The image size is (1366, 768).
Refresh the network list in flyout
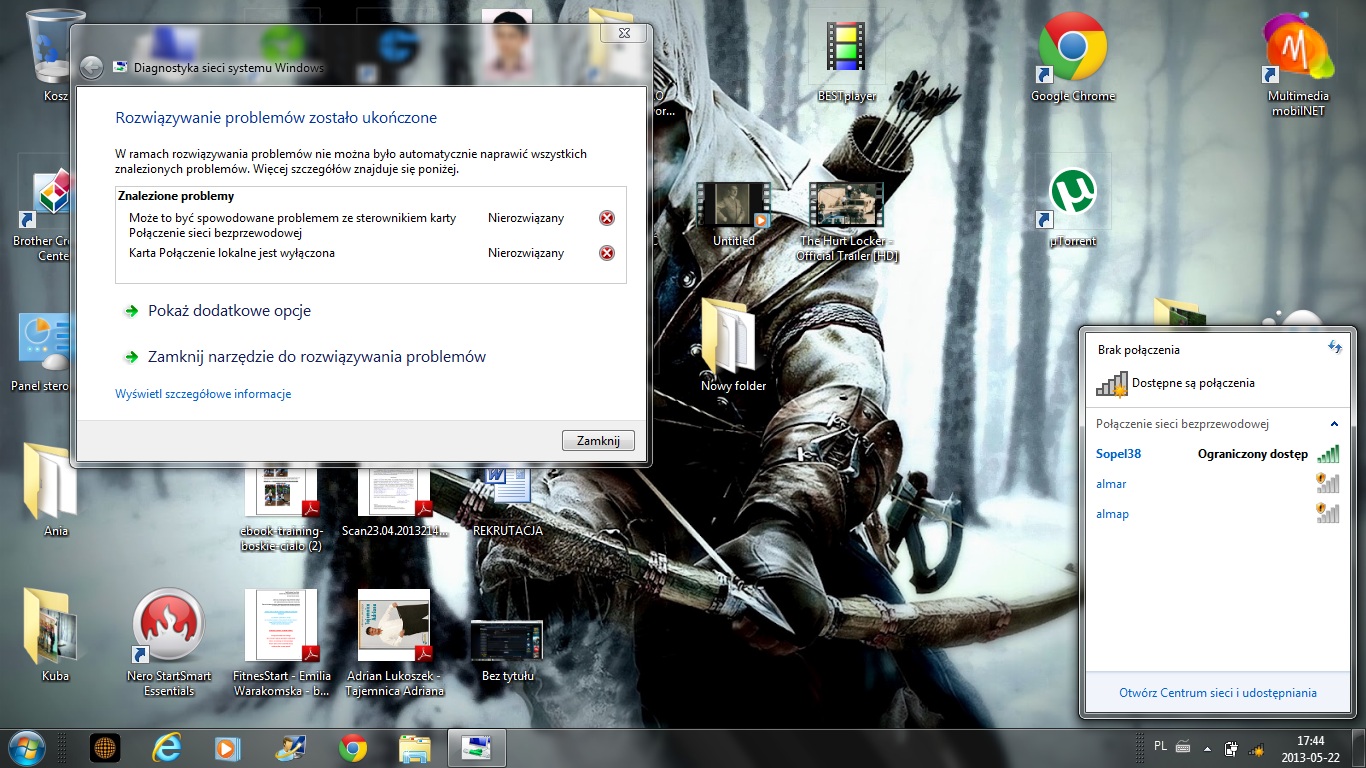pos(1334,347)
